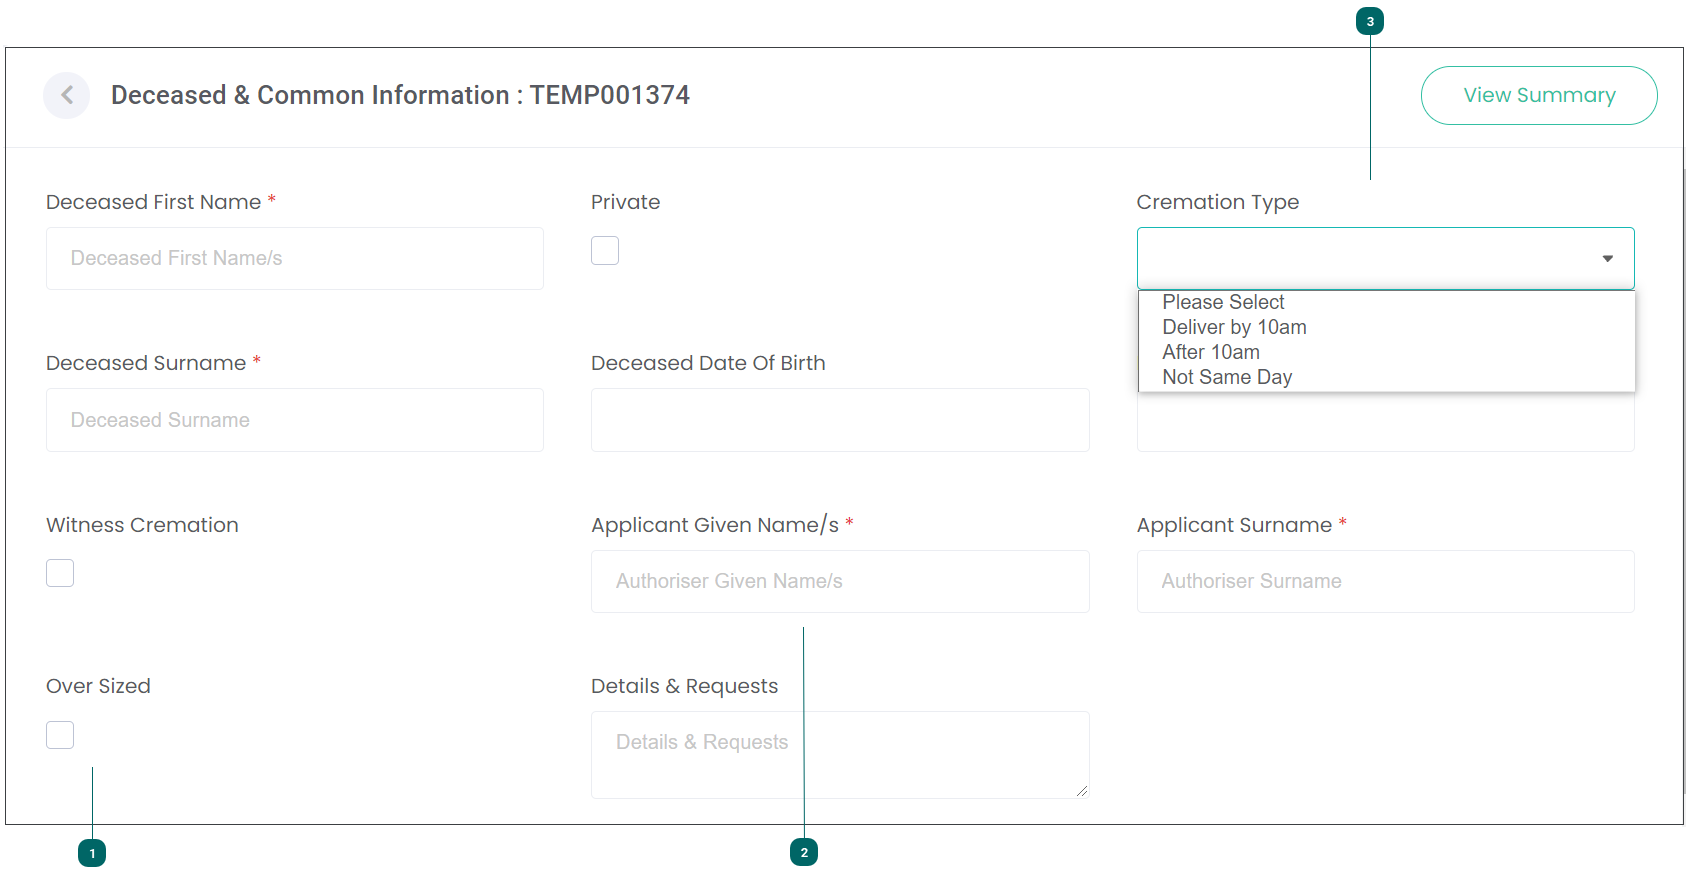Click the 'Cremation Type' label
Screen dimensions: 1689x878
(1218, 202)
